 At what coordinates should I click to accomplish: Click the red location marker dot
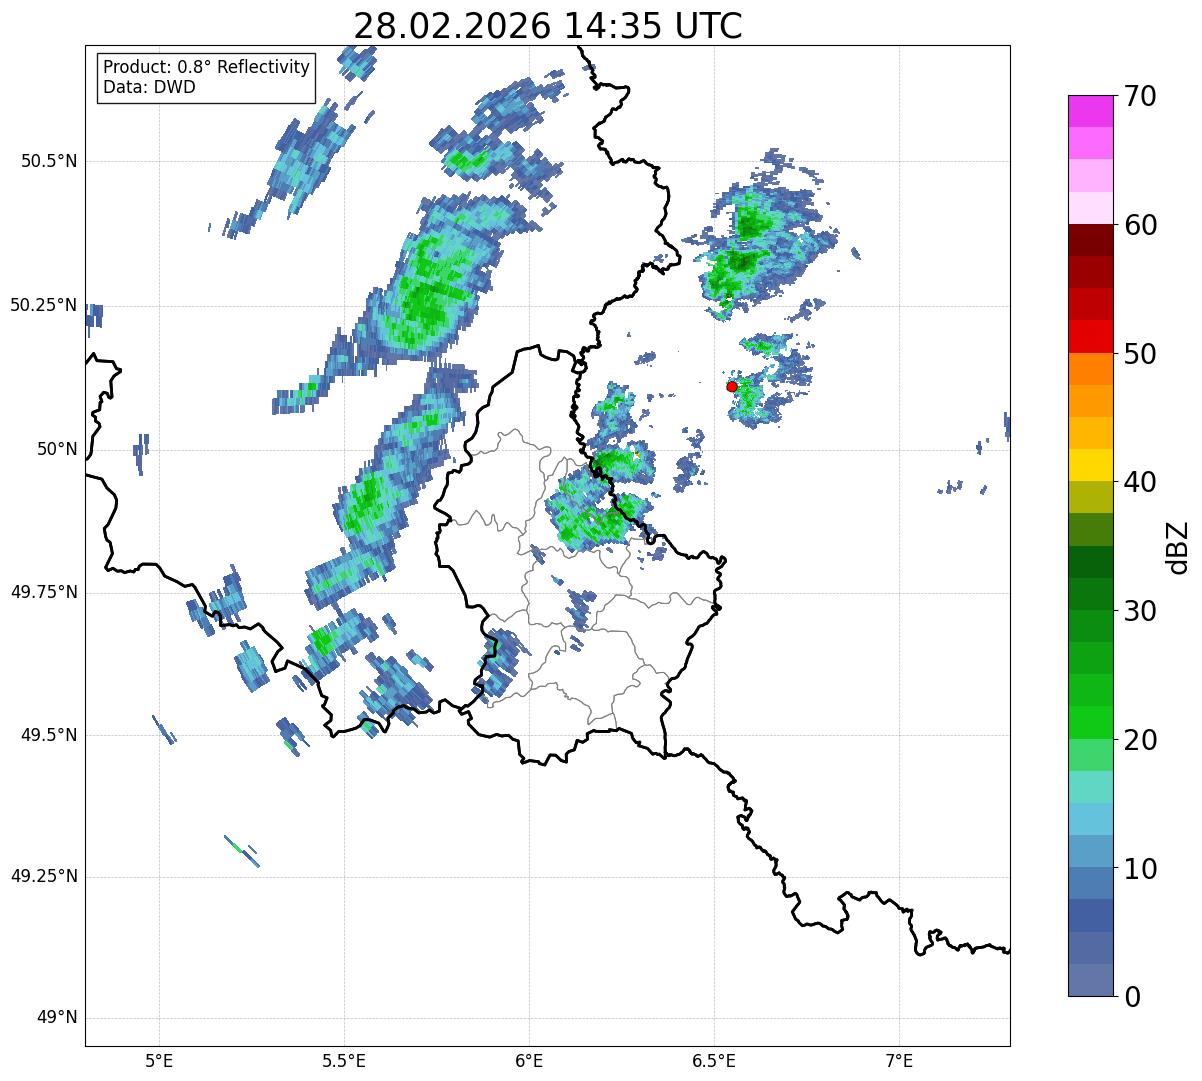click(x=732, y=386)
